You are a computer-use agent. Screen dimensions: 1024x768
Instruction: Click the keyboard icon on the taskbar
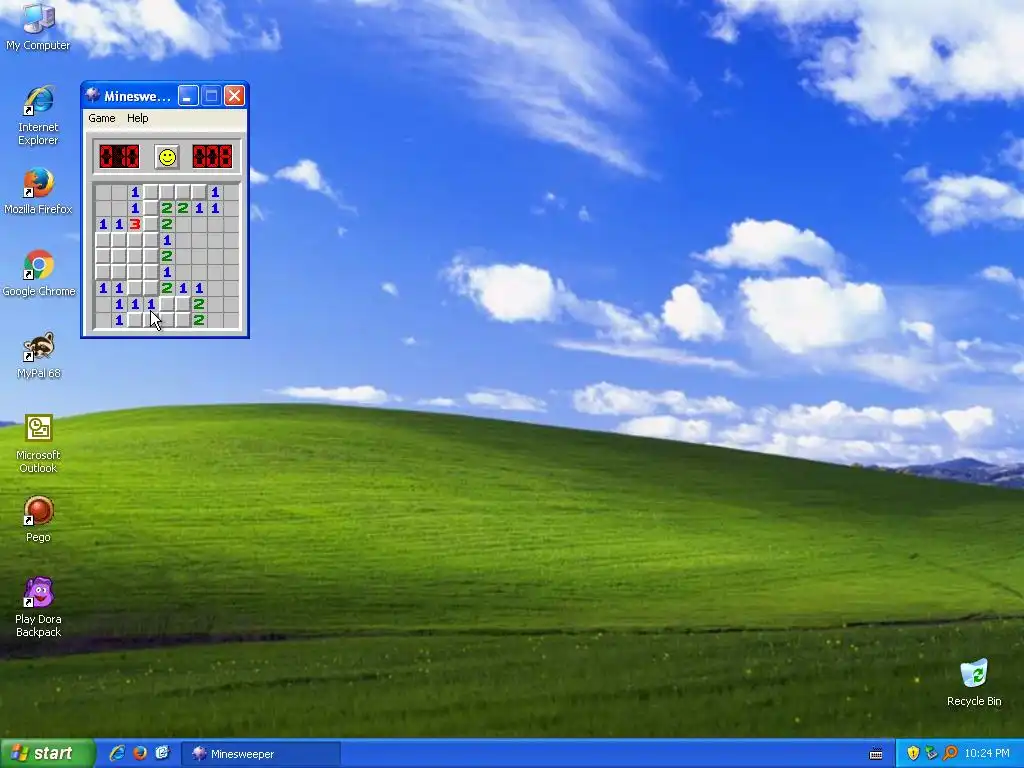pos(876,754)
